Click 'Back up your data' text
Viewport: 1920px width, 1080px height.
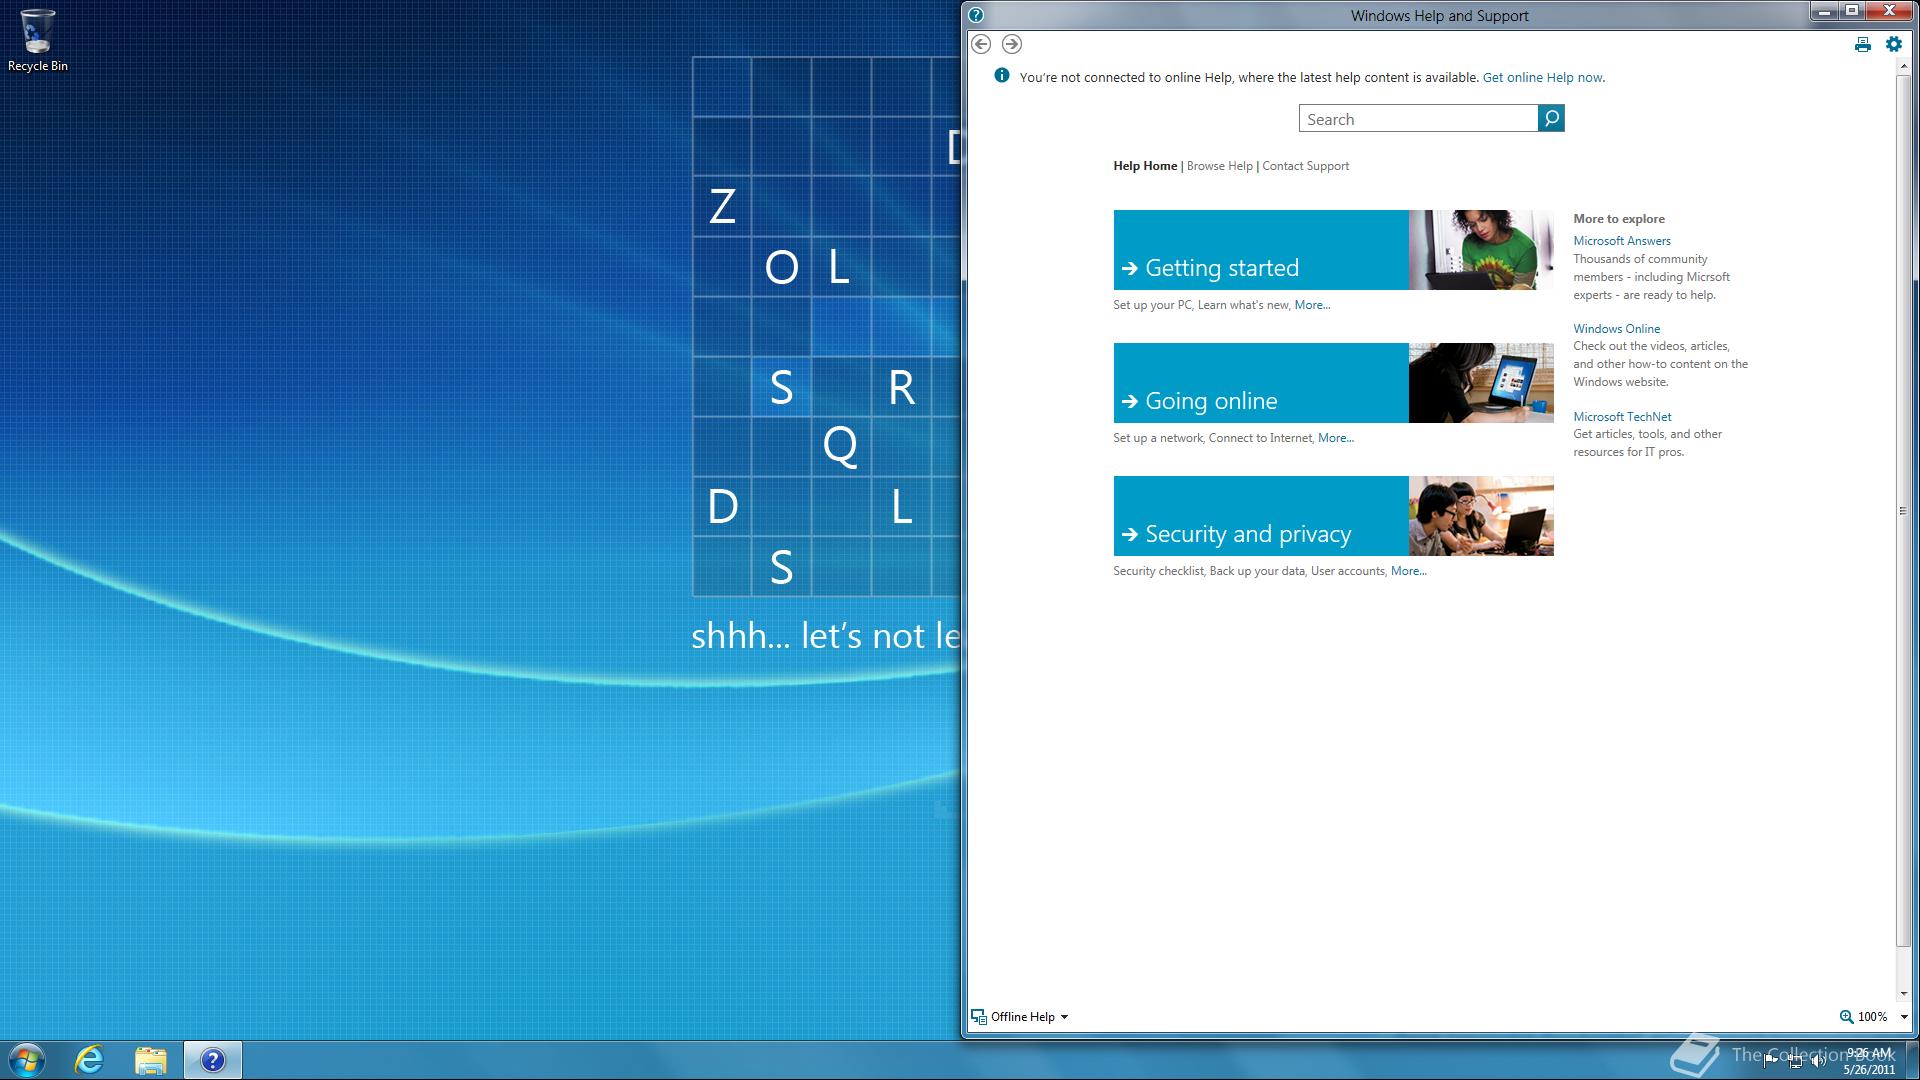(x=1257, y=571)
